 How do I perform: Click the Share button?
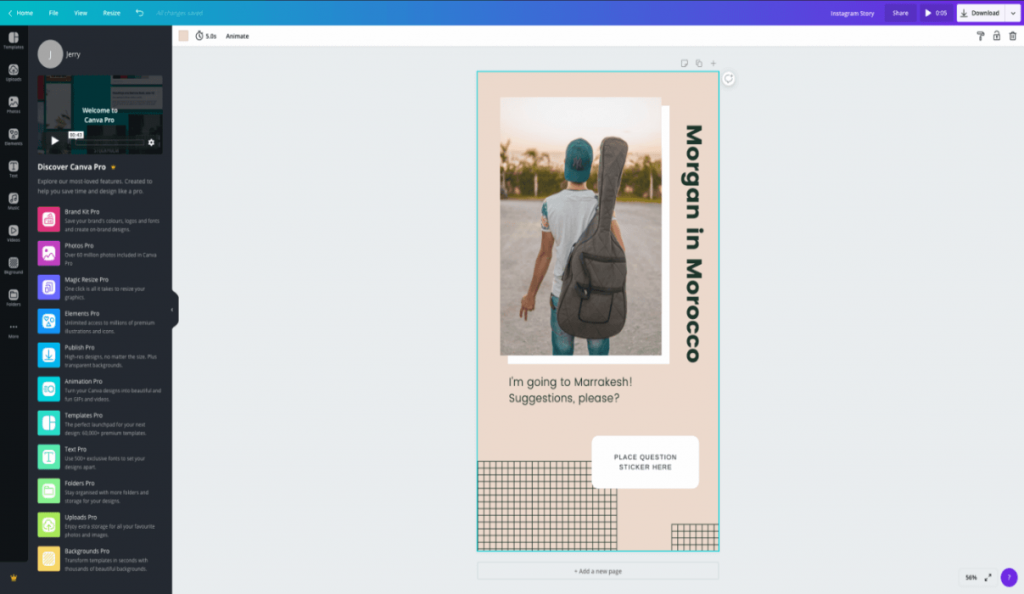point(900,13)
